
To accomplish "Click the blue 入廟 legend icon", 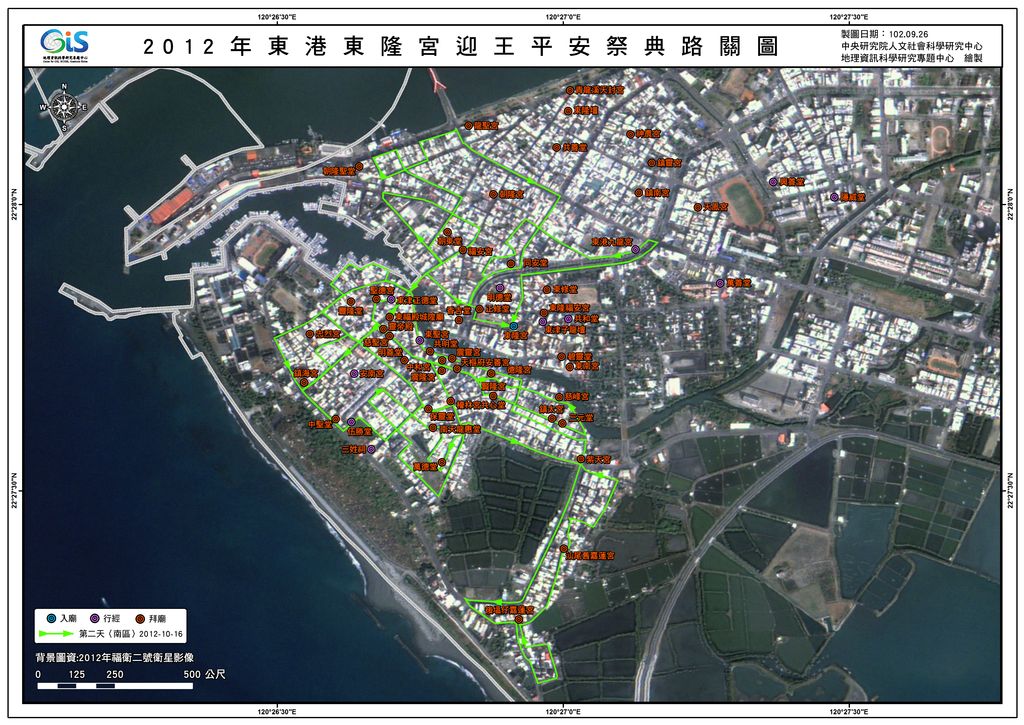I will coord(51,619).
